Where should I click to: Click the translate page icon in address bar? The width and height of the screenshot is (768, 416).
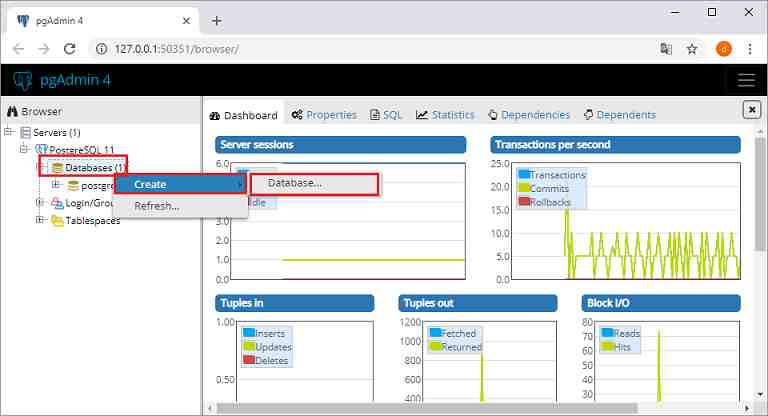point(666,49)
